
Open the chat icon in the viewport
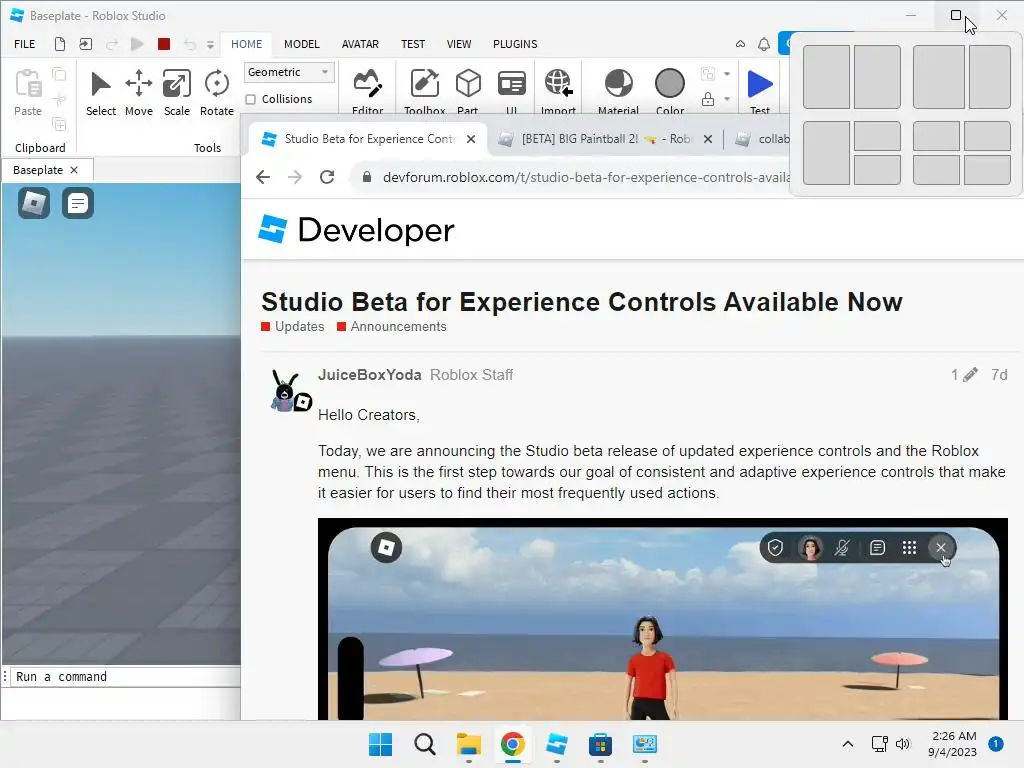tap(78, 203)
